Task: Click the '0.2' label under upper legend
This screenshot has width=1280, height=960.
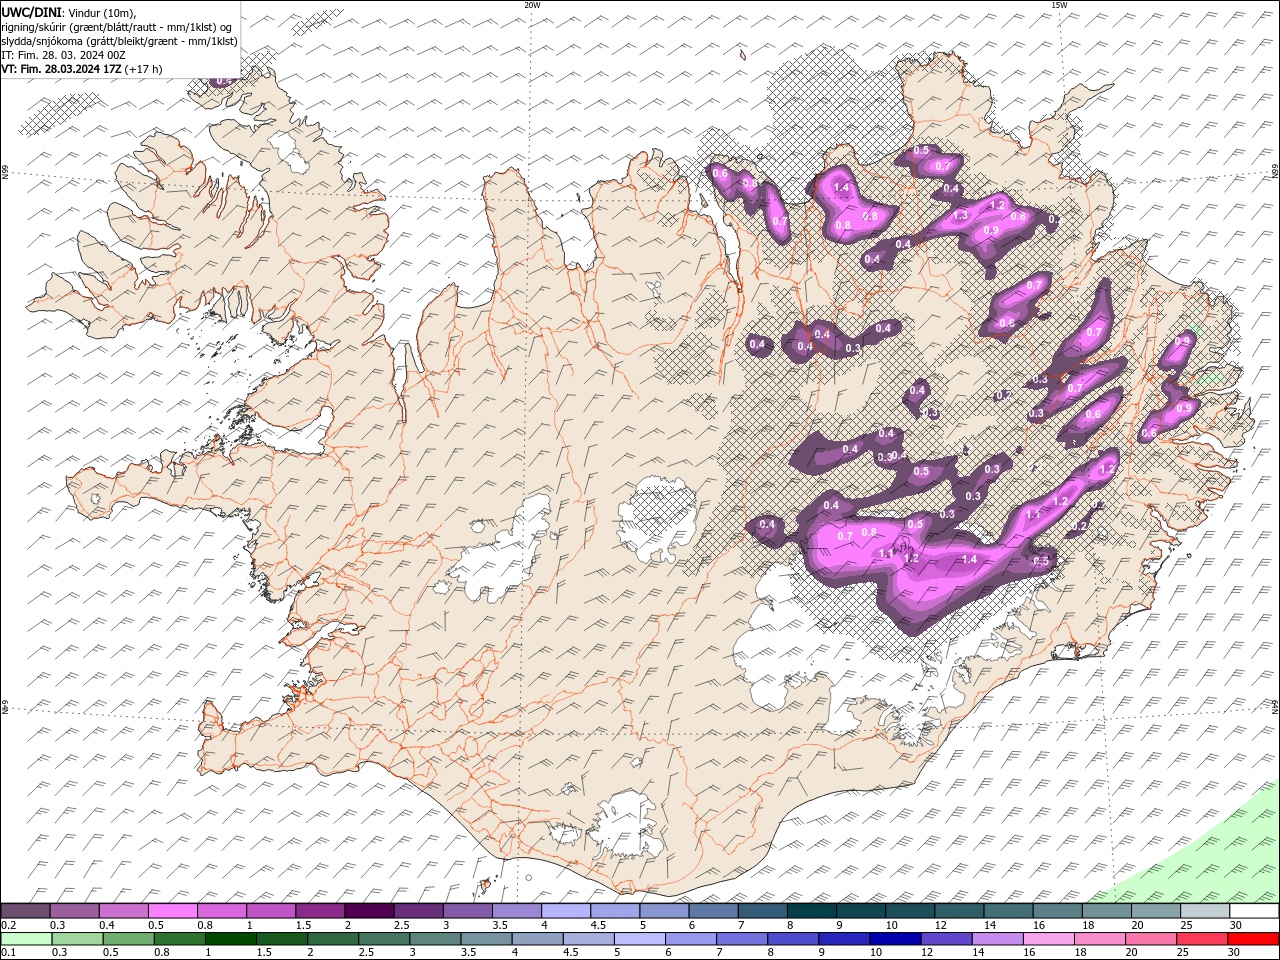Action: point(9,925)
